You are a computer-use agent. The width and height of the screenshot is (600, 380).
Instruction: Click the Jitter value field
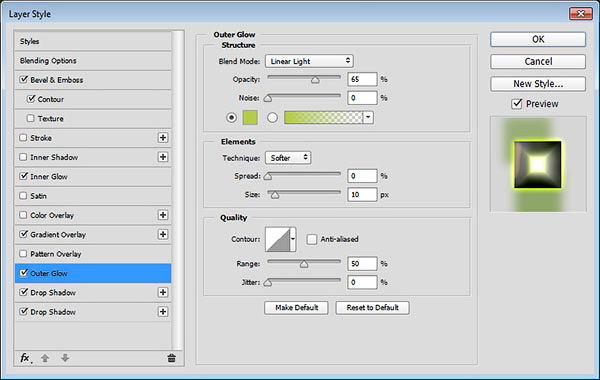[x=362, y=282]
